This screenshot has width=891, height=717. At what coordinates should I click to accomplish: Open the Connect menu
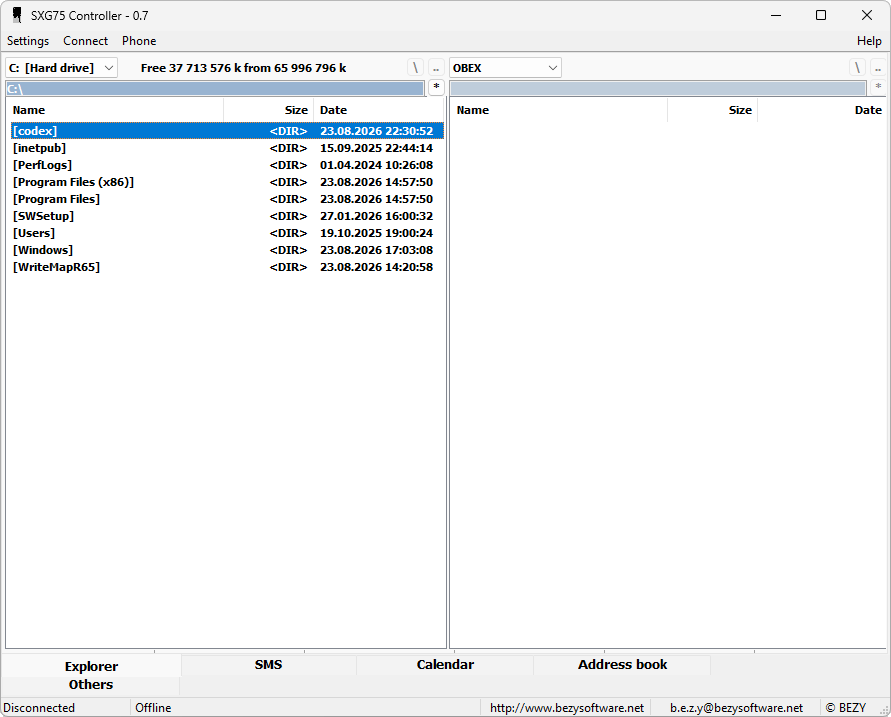tap(85, 41)
